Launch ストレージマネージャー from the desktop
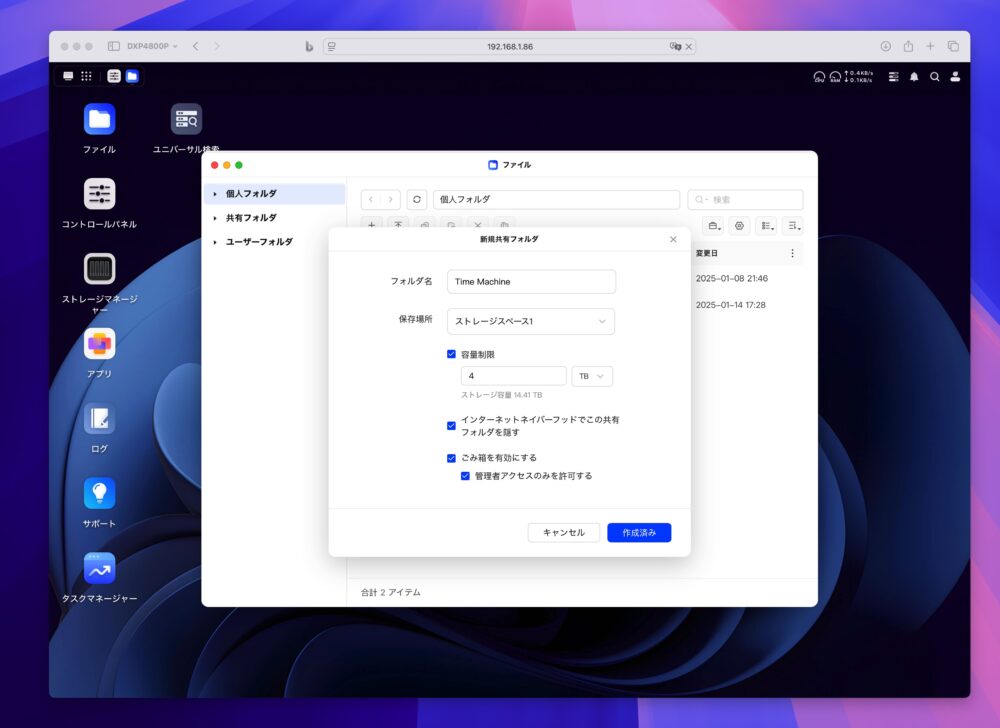 99,269
